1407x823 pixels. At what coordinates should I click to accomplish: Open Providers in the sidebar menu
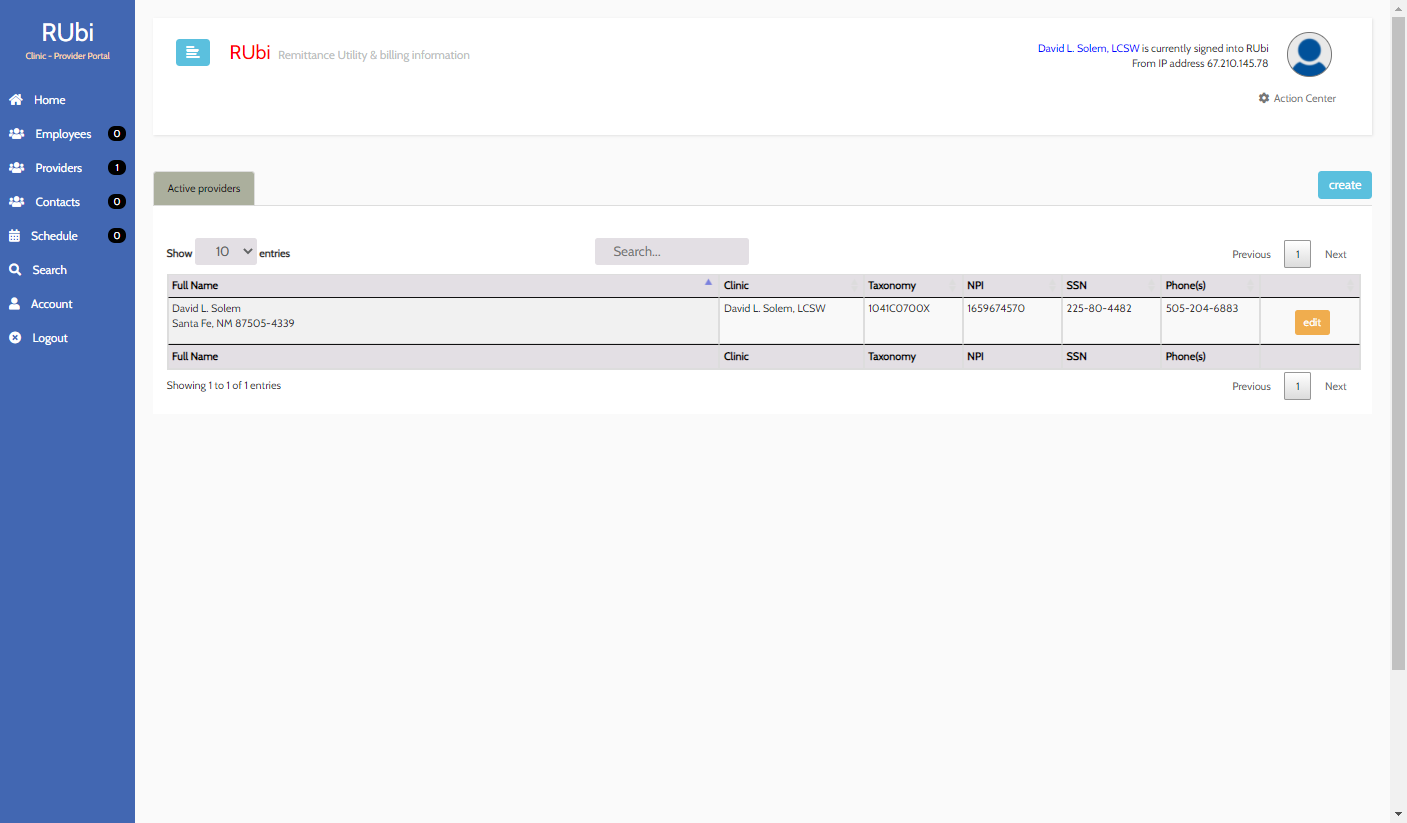pyautogui.click(x=59, y=168)
